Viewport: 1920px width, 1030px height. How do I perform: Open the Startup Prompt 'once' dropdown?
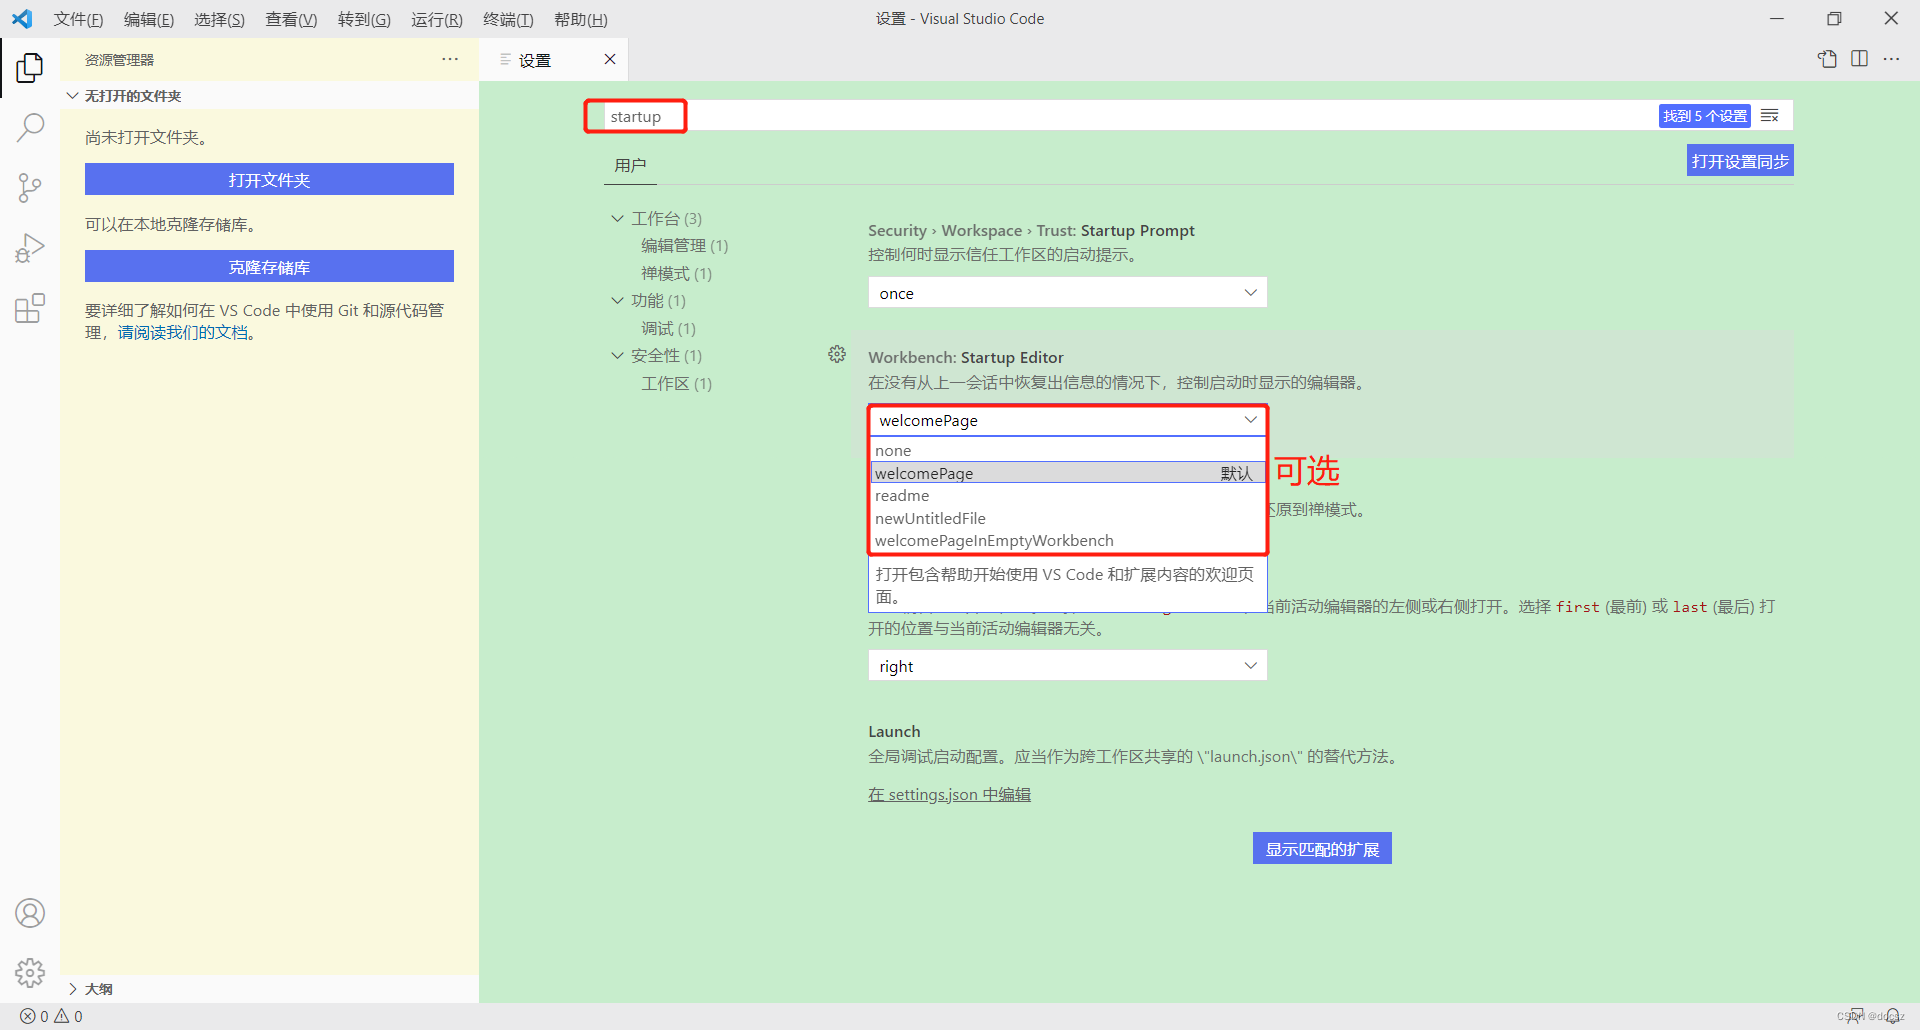point(1067,293)
